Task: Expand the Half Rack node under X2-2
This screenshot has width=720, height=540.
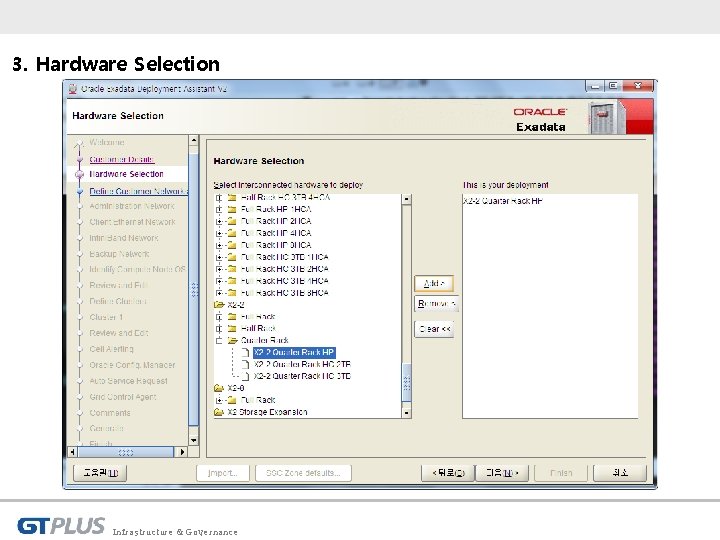Action: tap(219, 329)
